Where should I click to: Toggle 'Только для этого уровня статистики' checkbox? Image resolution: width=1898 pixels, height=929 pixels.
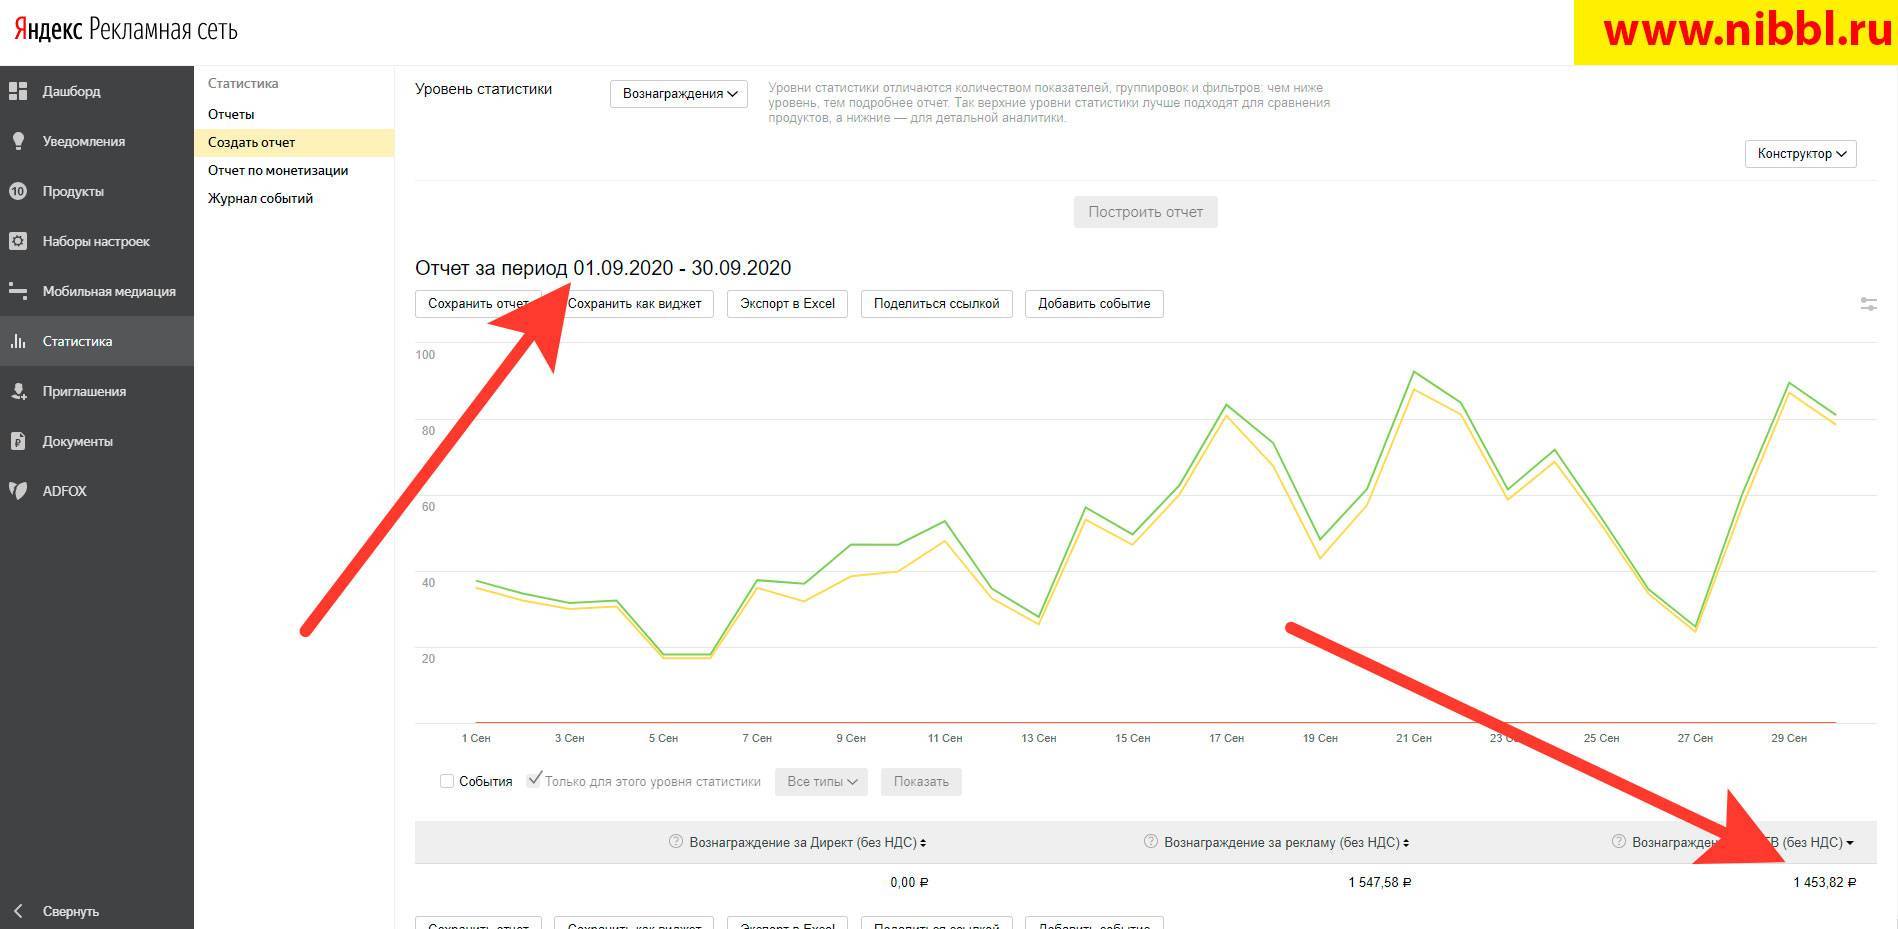(x=535, y=780)
